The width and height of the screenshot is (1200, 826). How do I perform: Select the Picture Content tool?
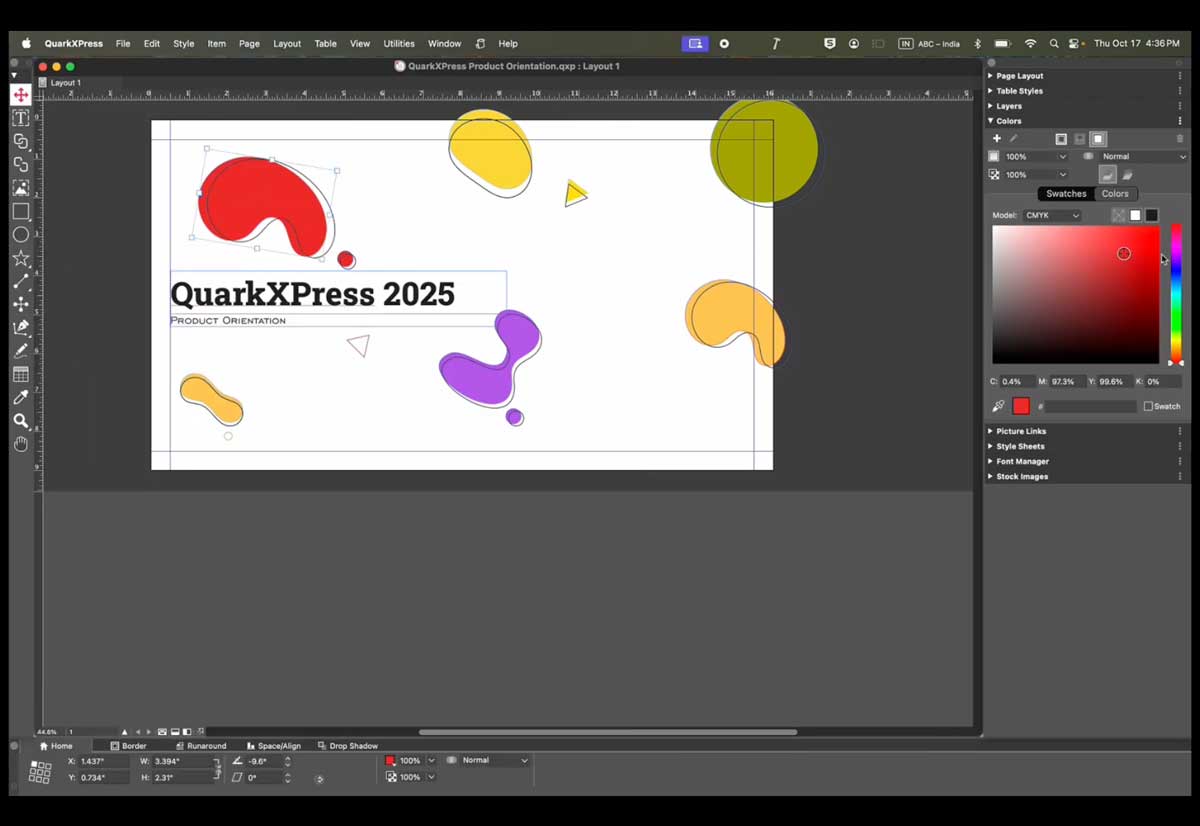click(x=20, y=188)
